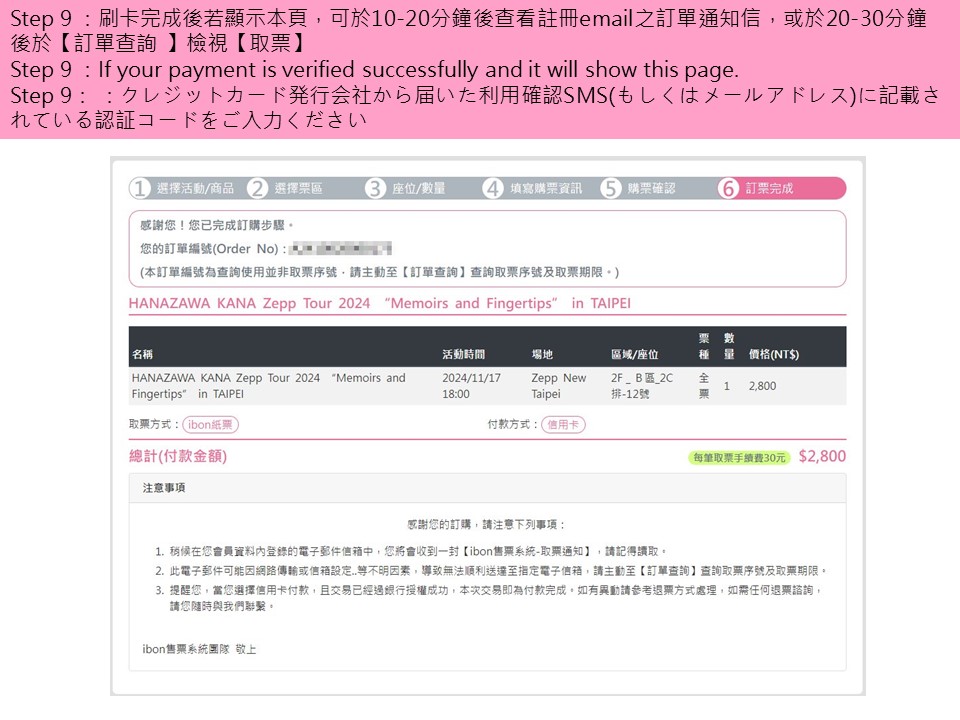Image resolution: width=960 pixels, height=720 pixels.
Task: Click the pink HANAZAWA KANA event title heading
Action: pyautogui.click(x=380, y=303)
